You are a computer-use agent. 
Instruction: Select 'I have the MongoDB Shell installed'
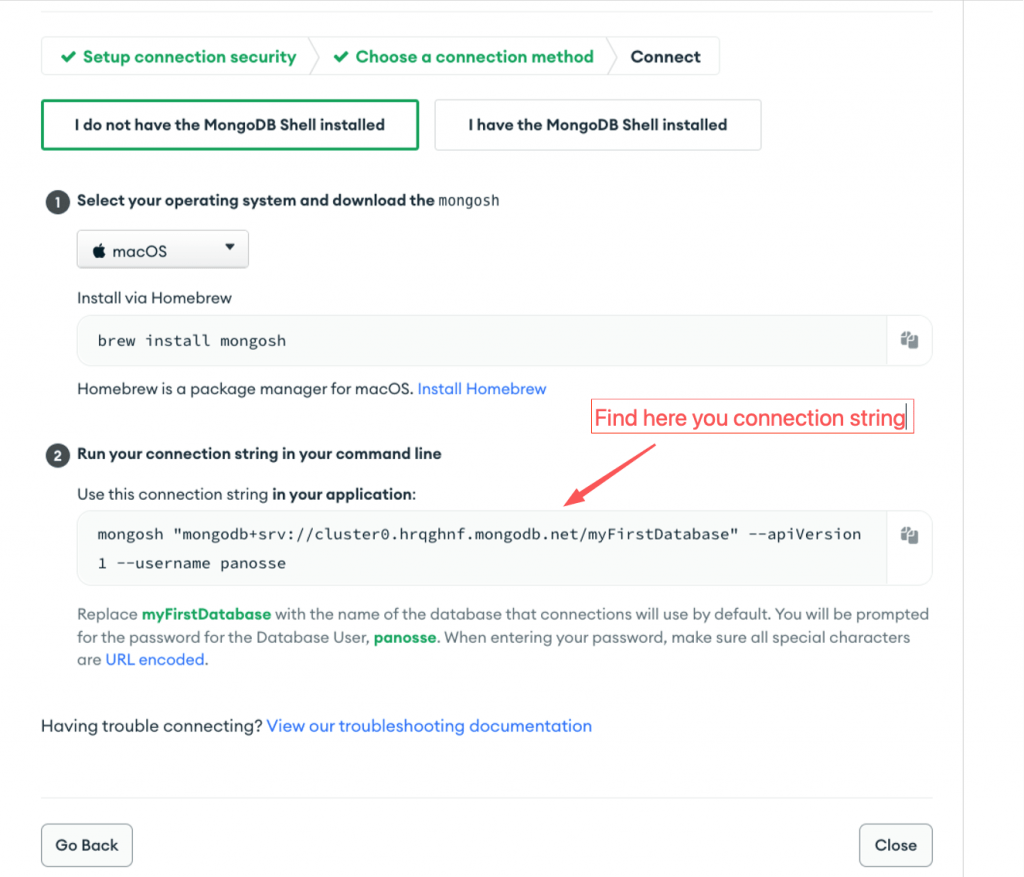click(x=598, y=125)
